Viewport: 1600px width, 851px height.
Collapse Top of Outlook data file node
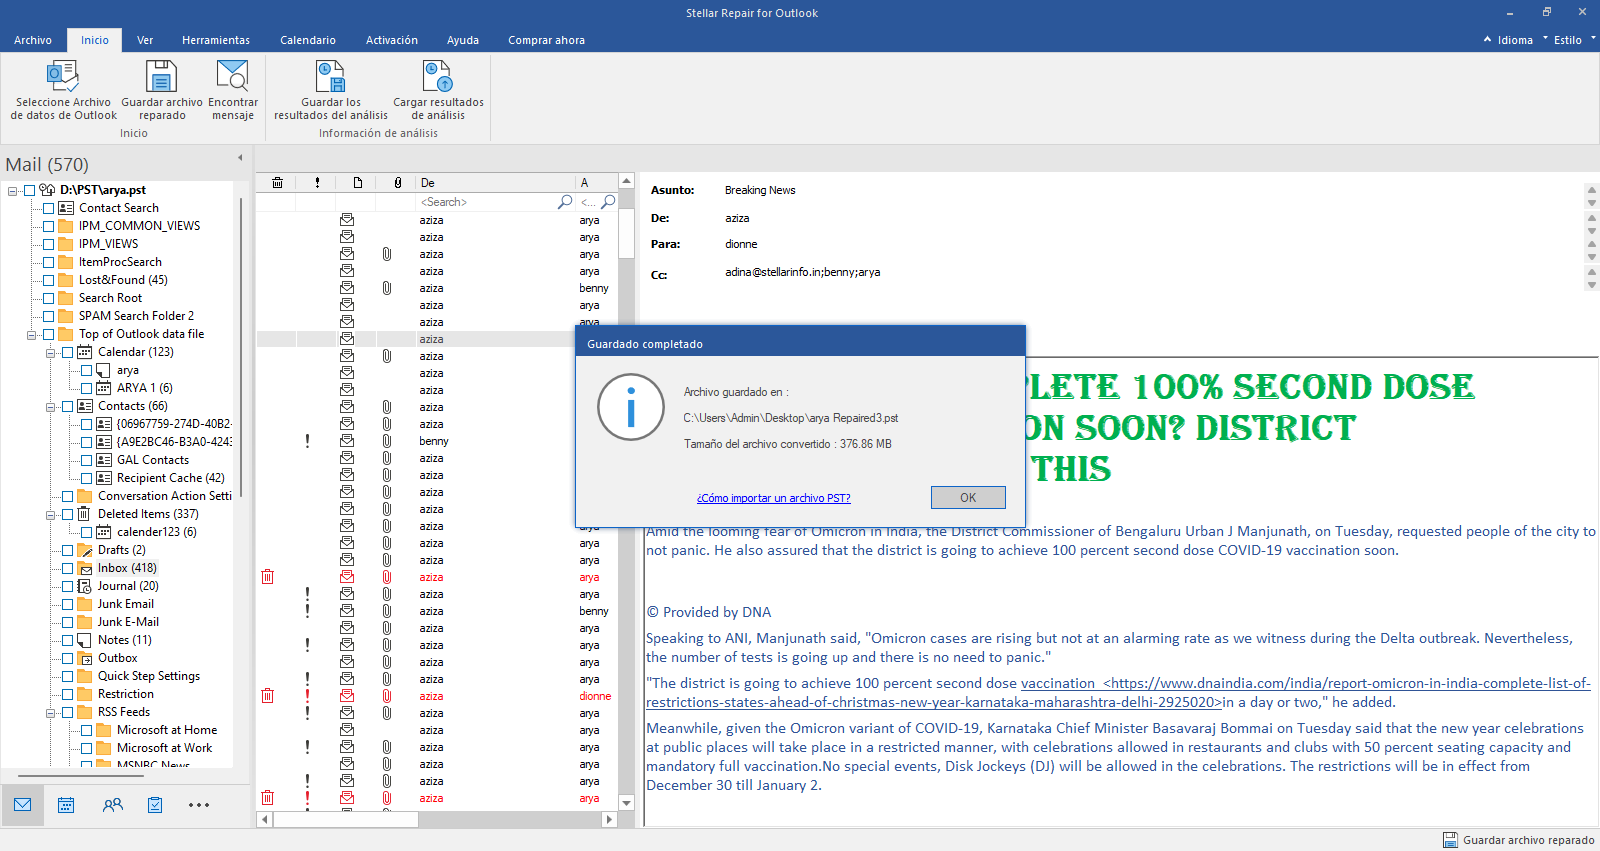click(31, 334)
